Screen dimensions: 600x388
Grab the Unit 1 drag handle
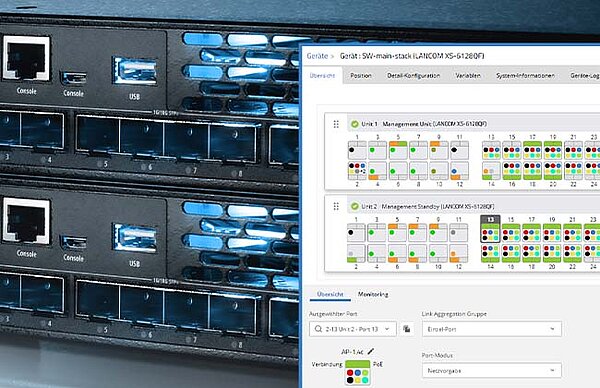336,124
